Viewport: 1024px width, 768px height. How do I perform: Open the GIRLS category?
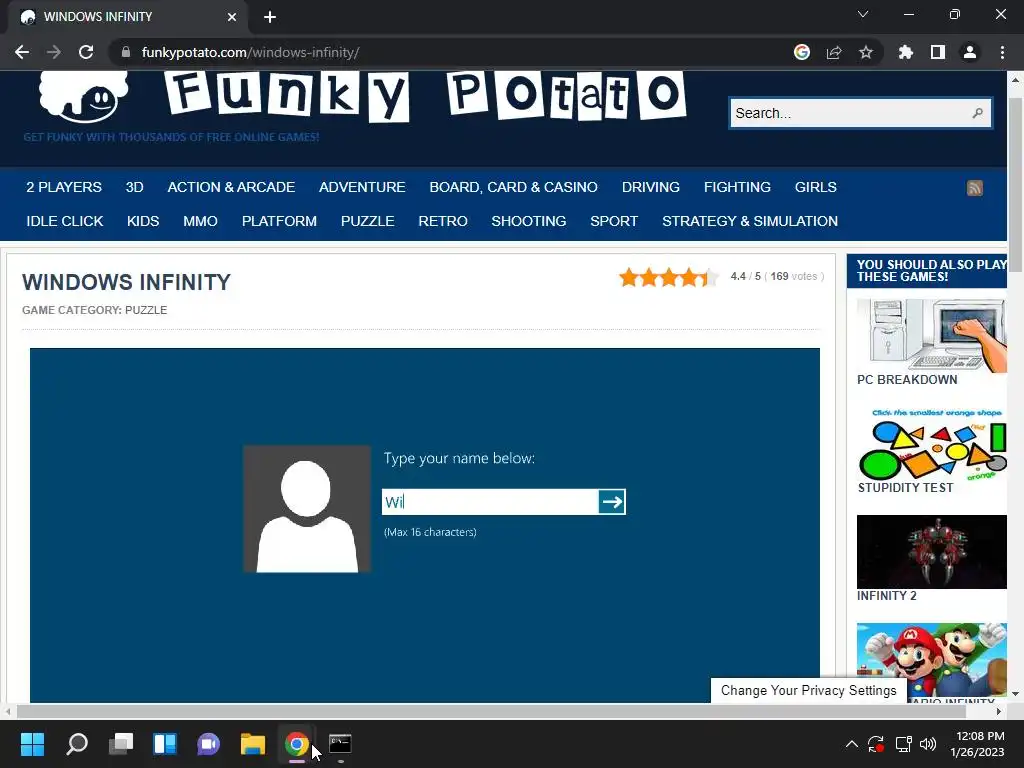[x=815, y=187]
